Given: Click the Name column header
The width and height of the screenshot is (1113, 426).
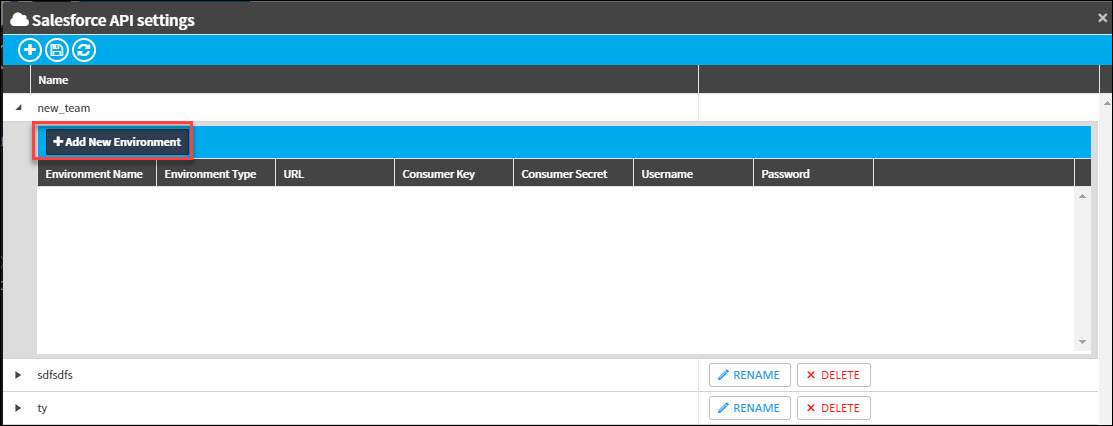Looking at the screenshot, I should tap(364, 80).
